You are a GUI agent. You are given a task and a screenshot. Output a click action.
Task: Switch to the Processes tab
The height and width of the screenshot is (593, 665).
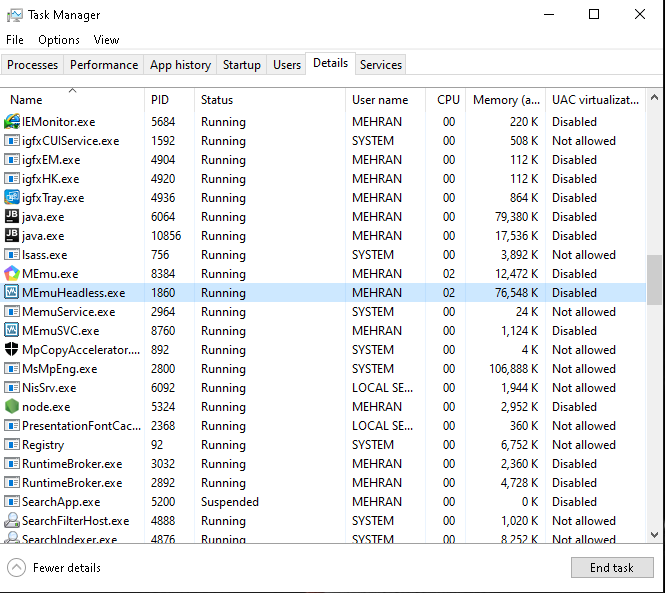[33, 65]
